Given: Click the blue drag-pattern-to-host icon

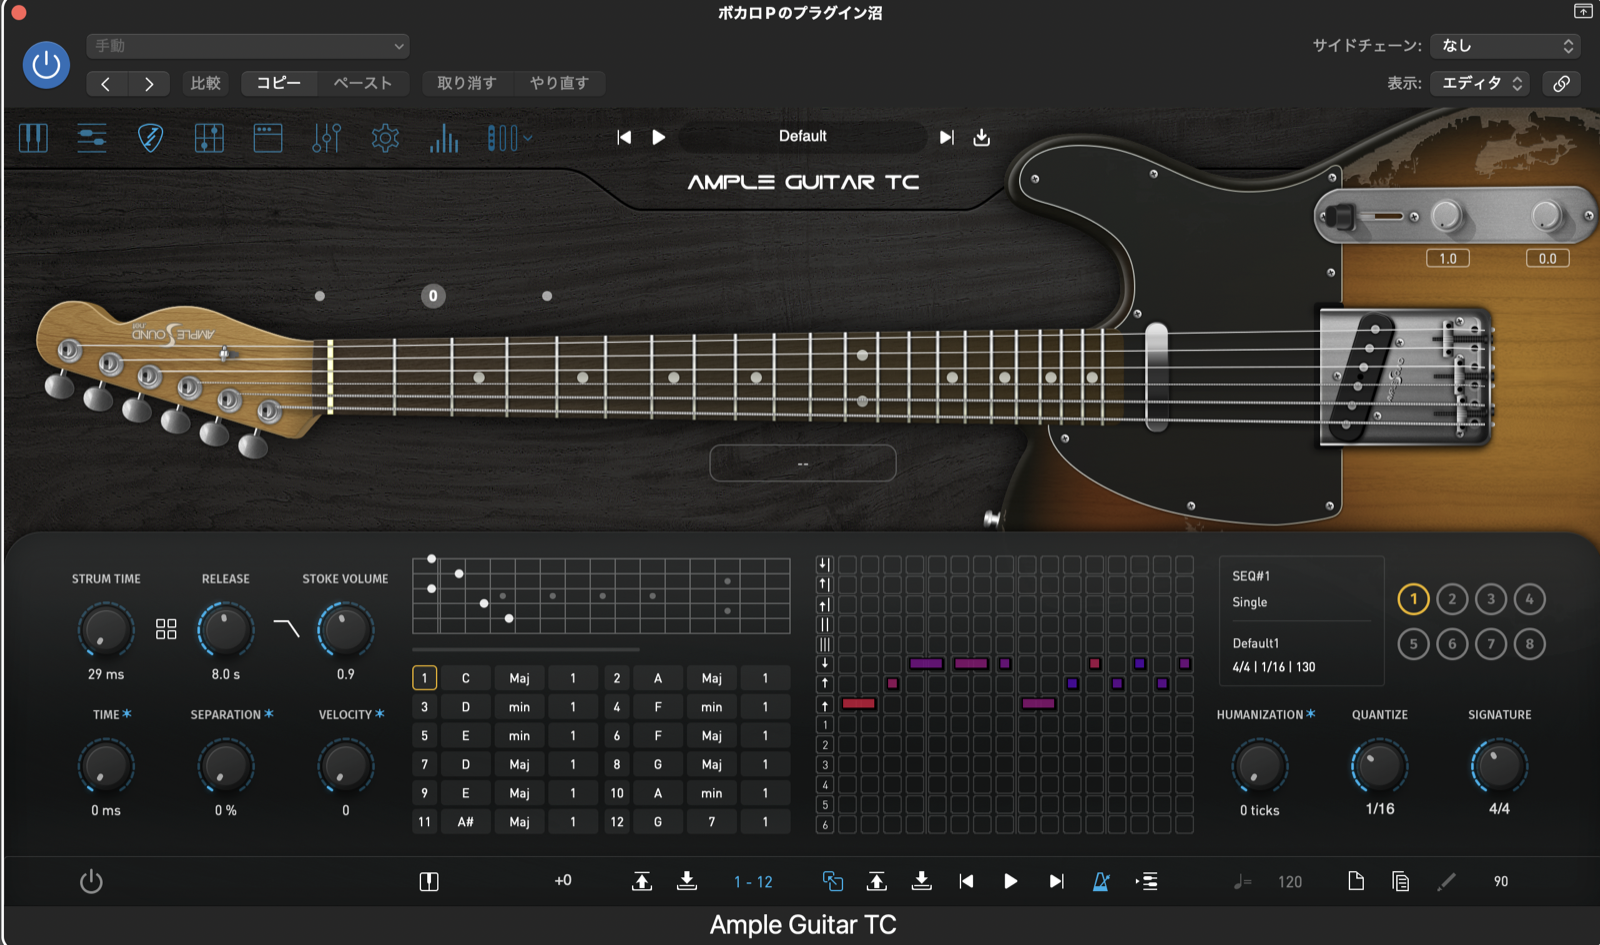Looking at the screenshot, I should coord(832,881).
